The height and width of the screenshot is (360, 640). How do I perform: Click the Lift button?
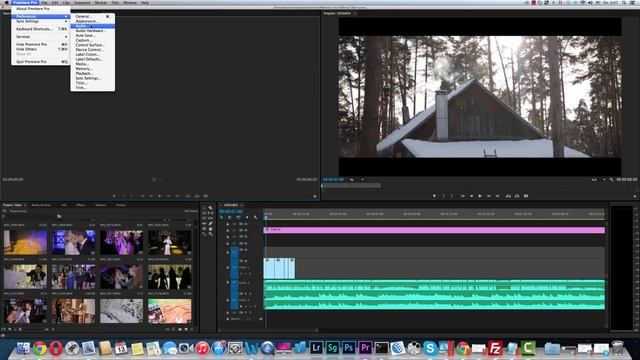click(508, 196)
